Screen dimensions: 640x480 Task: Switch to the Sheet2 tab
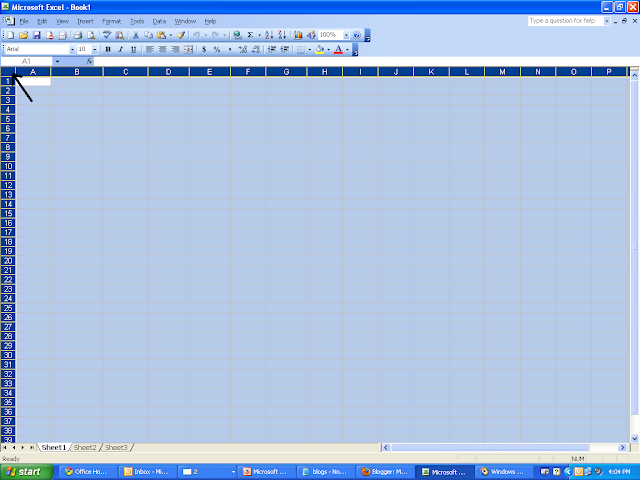pos(85,448)
